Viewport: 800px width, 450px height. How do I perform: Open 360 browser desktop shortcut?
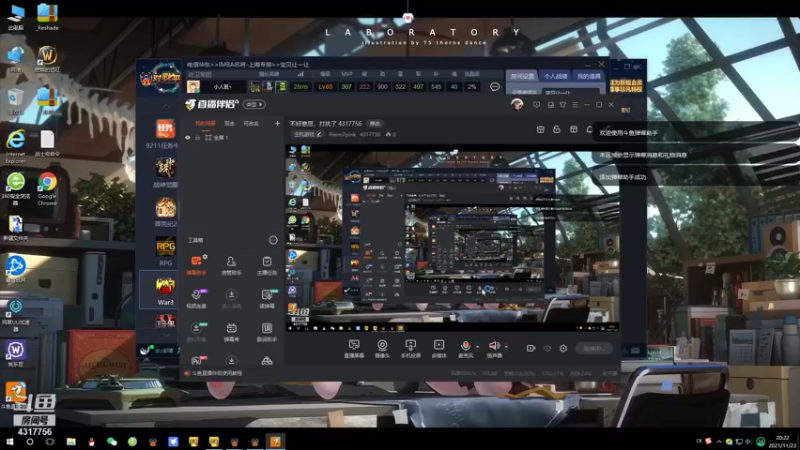[15, 189]
